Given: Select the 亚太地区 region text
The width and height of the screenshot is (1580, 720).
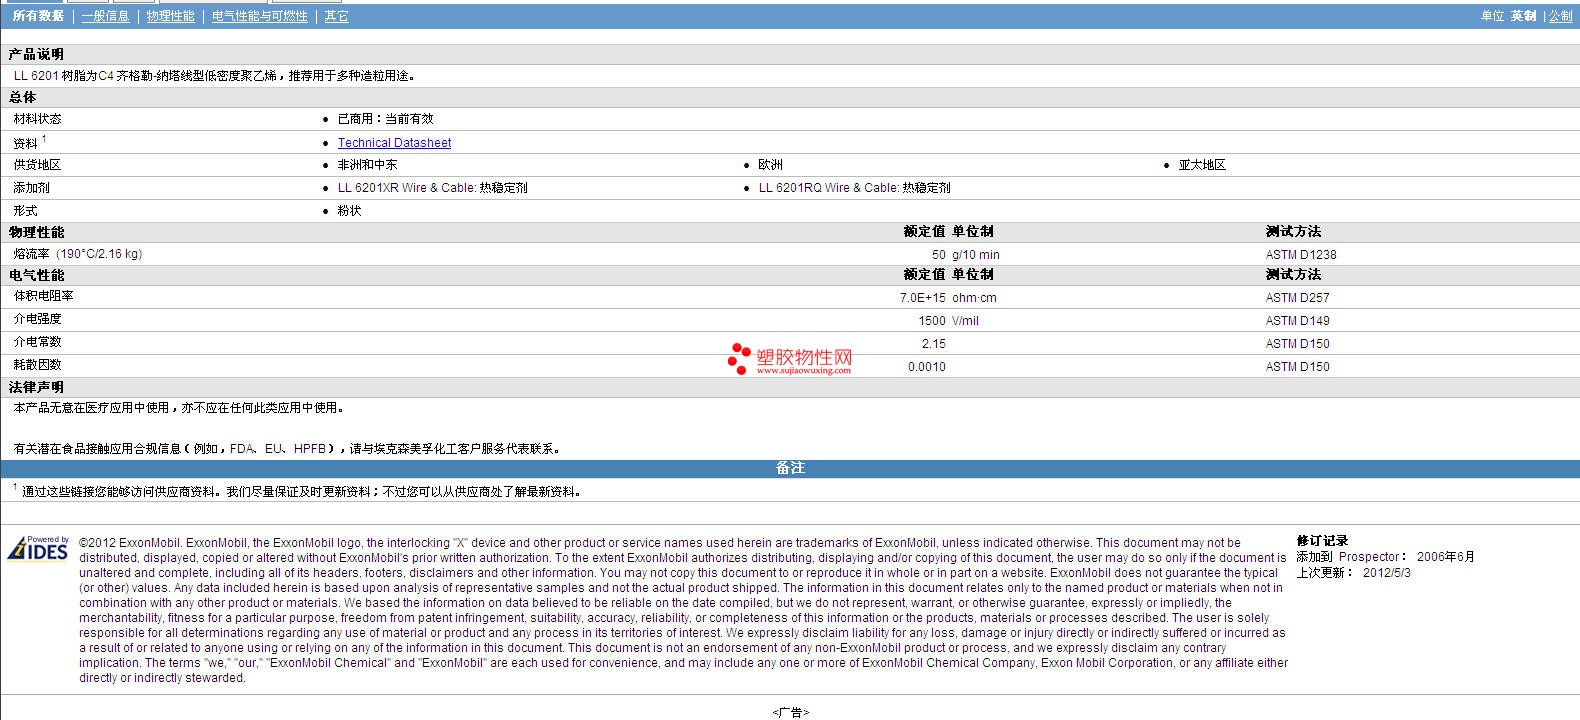Looking at the screenshot, I should coord(1202,165).
